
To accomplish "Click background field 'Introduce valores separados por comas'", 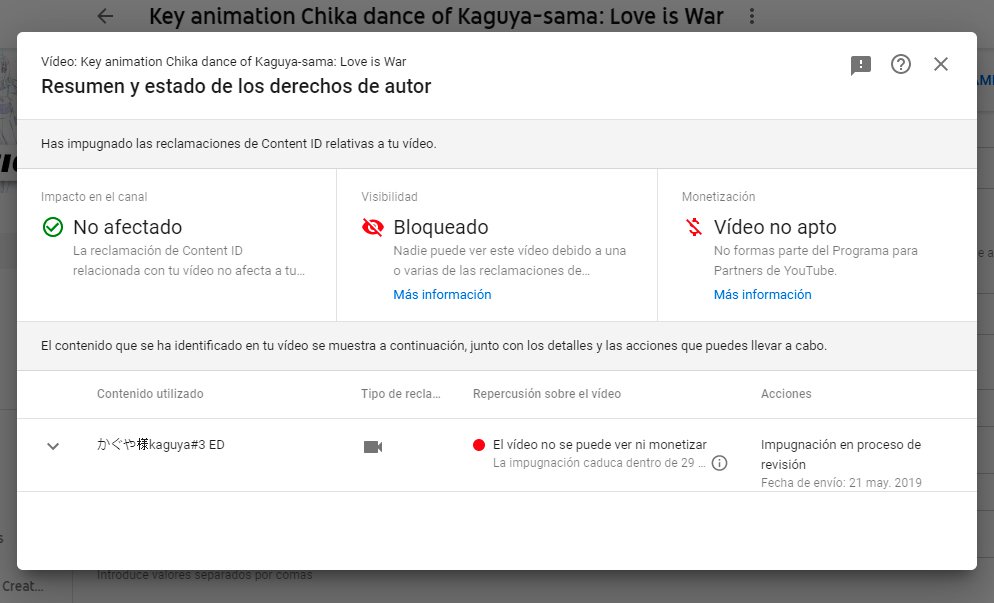I will [x=204, y=575].
